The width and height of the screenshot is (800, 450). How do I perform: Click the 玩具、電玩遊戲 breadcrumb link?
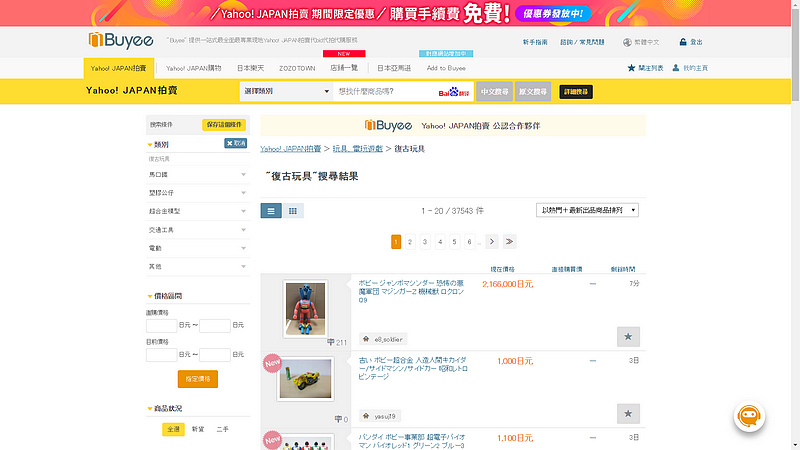(358, 148)
